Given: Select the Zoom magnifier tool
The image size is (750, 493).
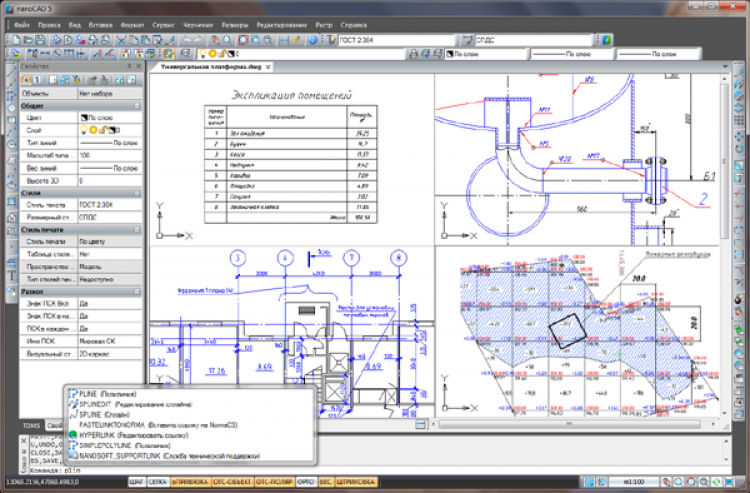Looking at the screenshot, I should click(x=228, y=40).
